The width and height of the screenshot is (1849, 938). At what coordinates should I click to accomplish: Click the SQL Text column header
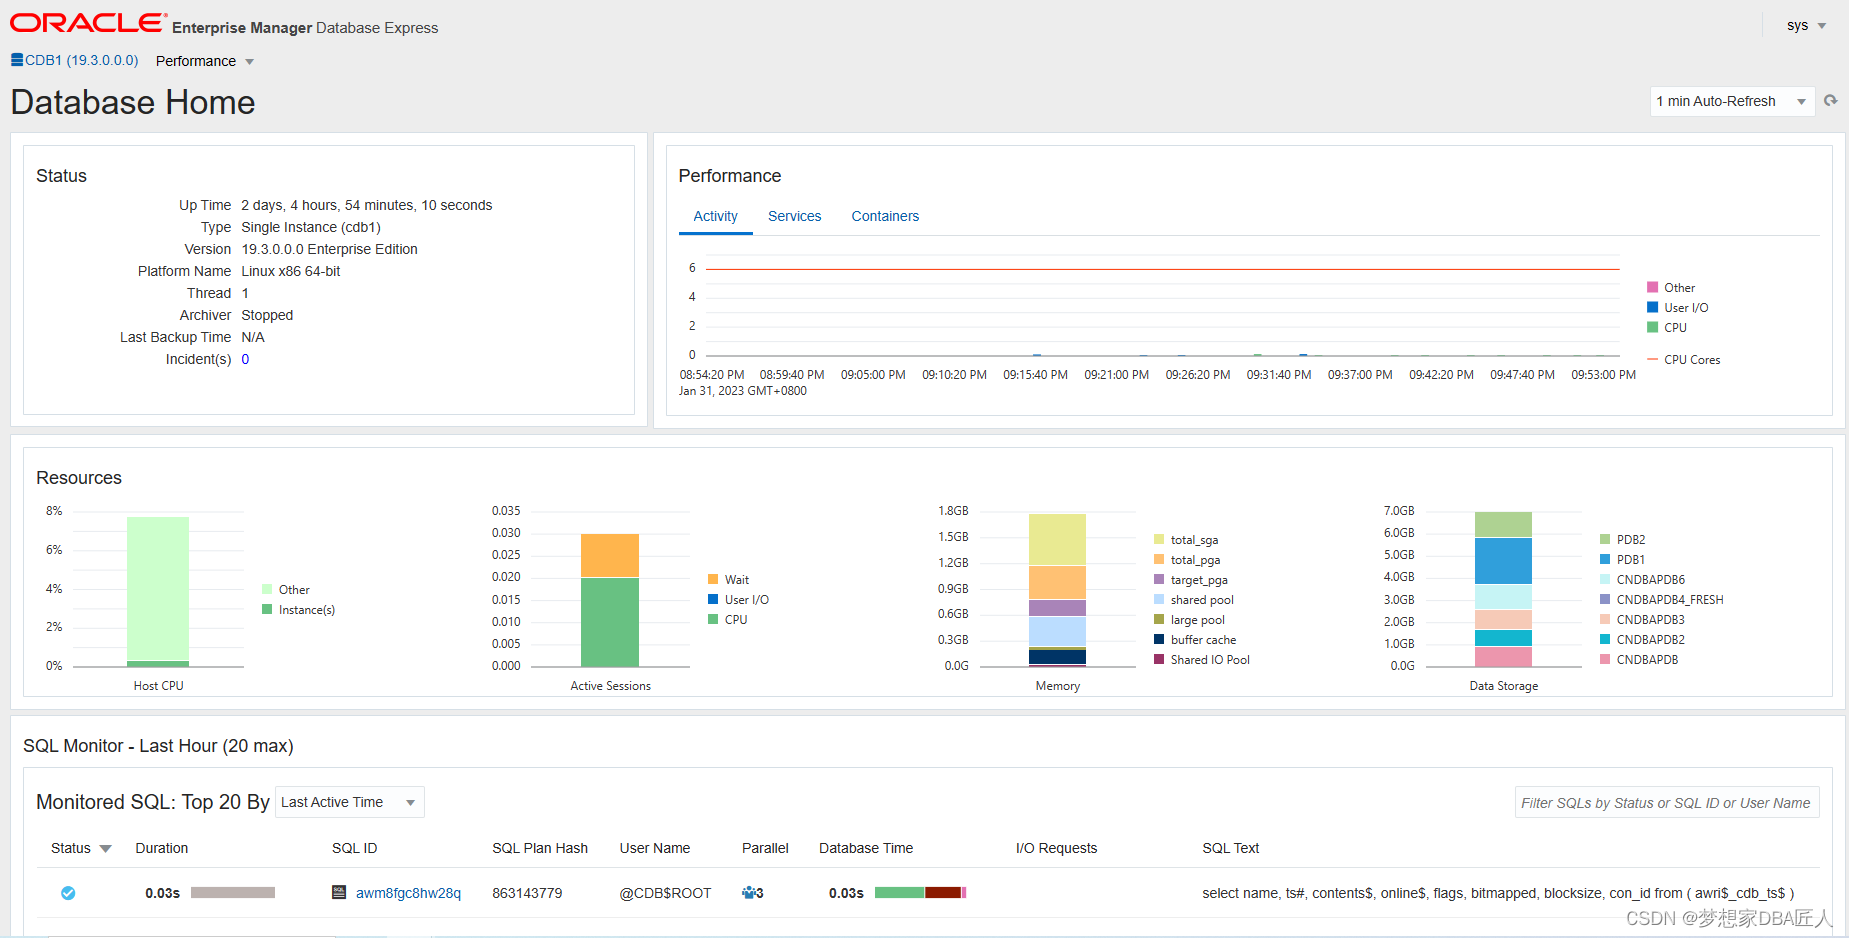click(x=1230, y=848)
